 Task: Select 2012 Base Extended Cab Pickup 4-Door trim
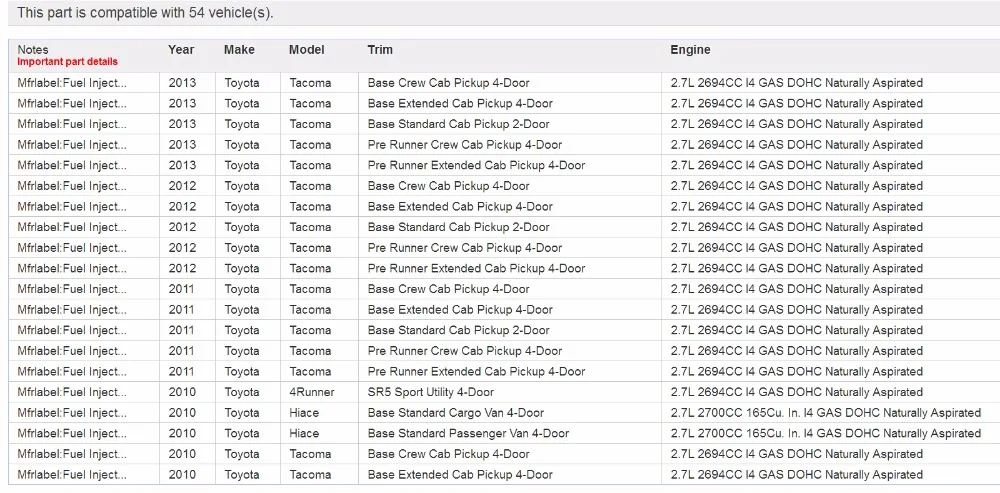tap(460, 207)
